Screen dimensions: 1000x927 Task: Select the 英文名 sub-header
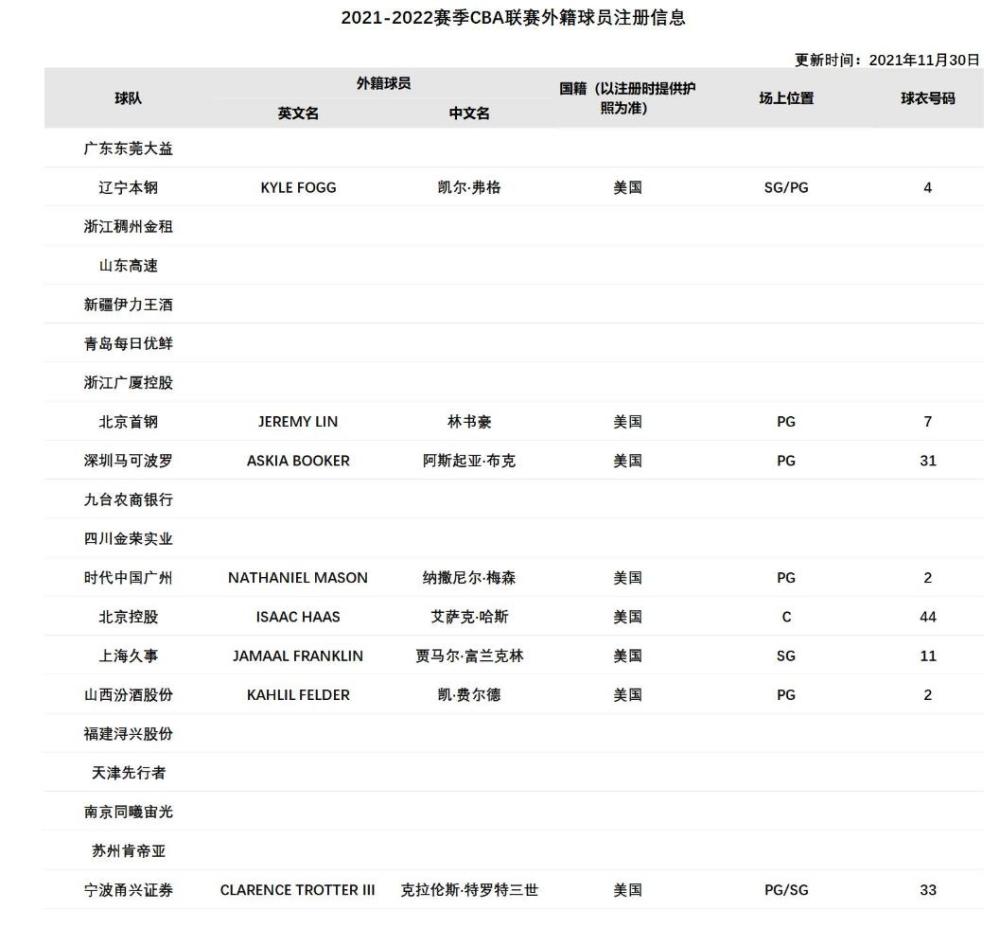point(298,113)
